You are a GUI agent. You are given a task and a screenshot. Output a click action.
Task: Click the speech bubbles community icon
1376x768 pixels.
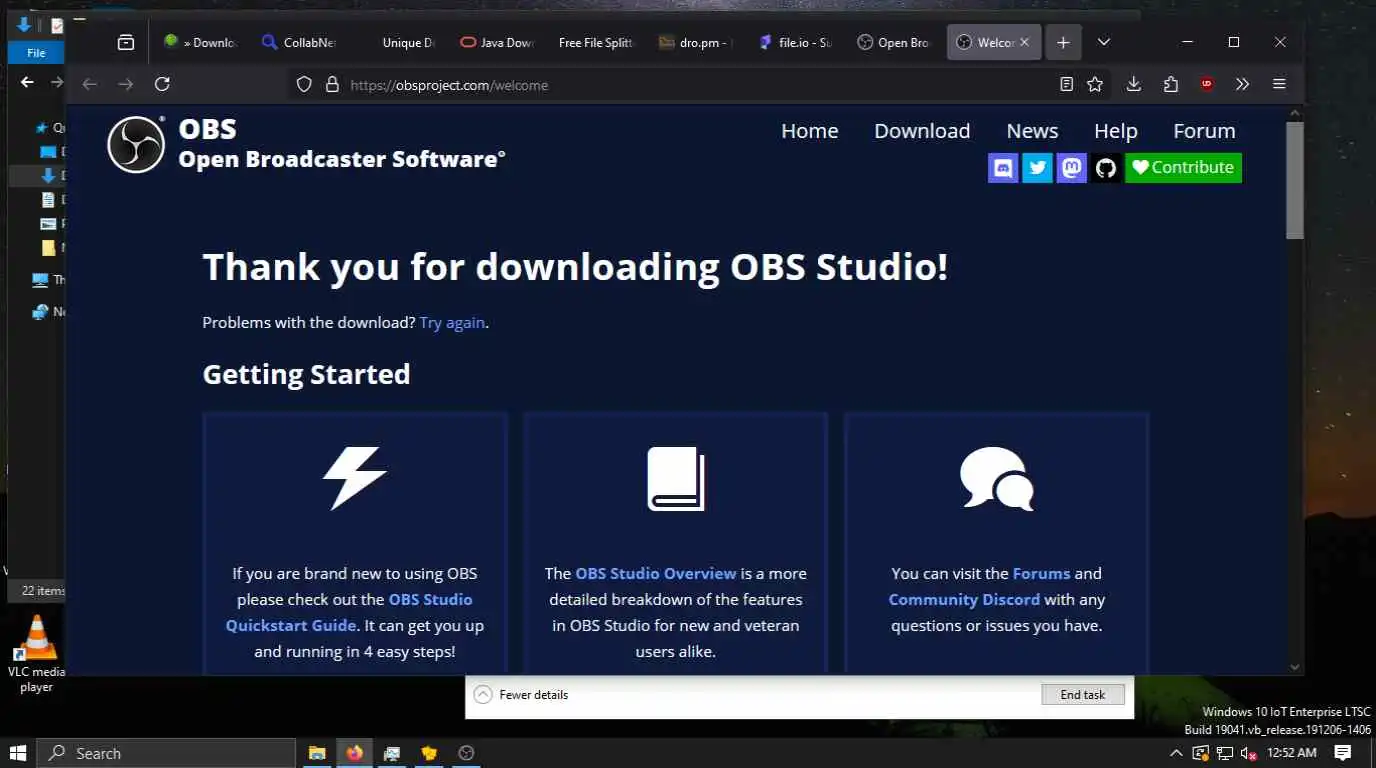coord(996,479)
